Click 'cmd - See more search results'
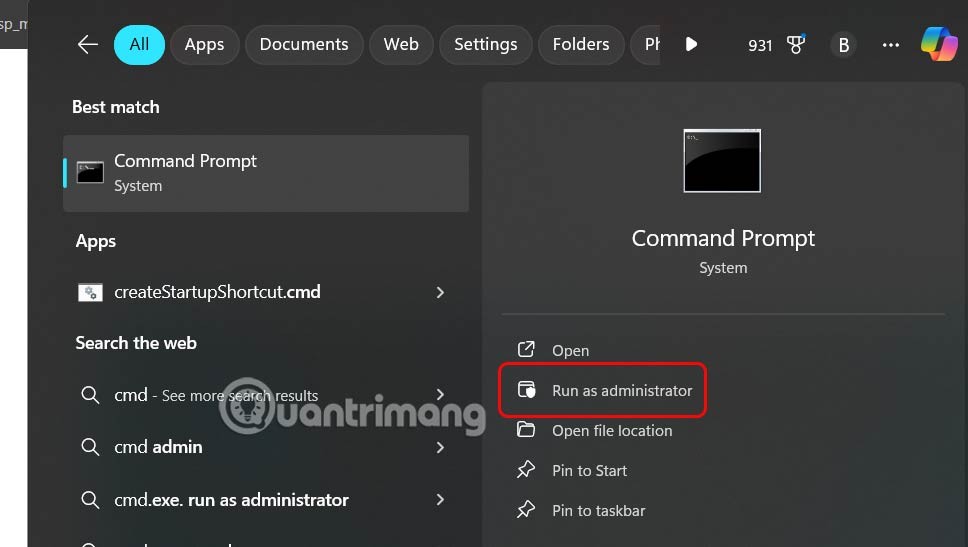968x547 pixels. [215, 395]
